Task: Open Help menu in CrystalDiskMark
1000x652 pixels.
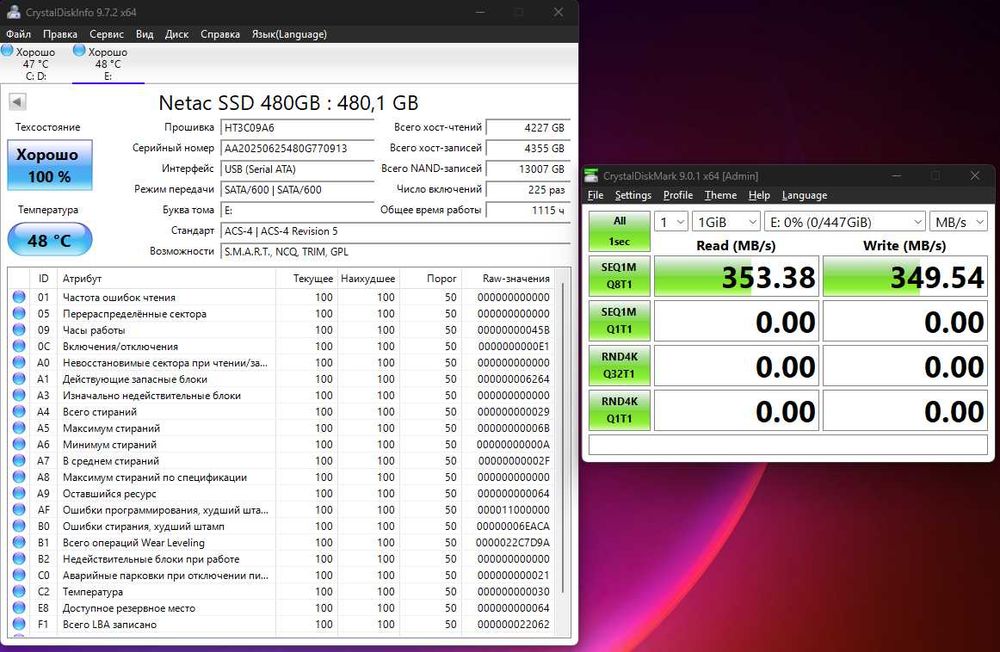Action: [x=759, y=195]
